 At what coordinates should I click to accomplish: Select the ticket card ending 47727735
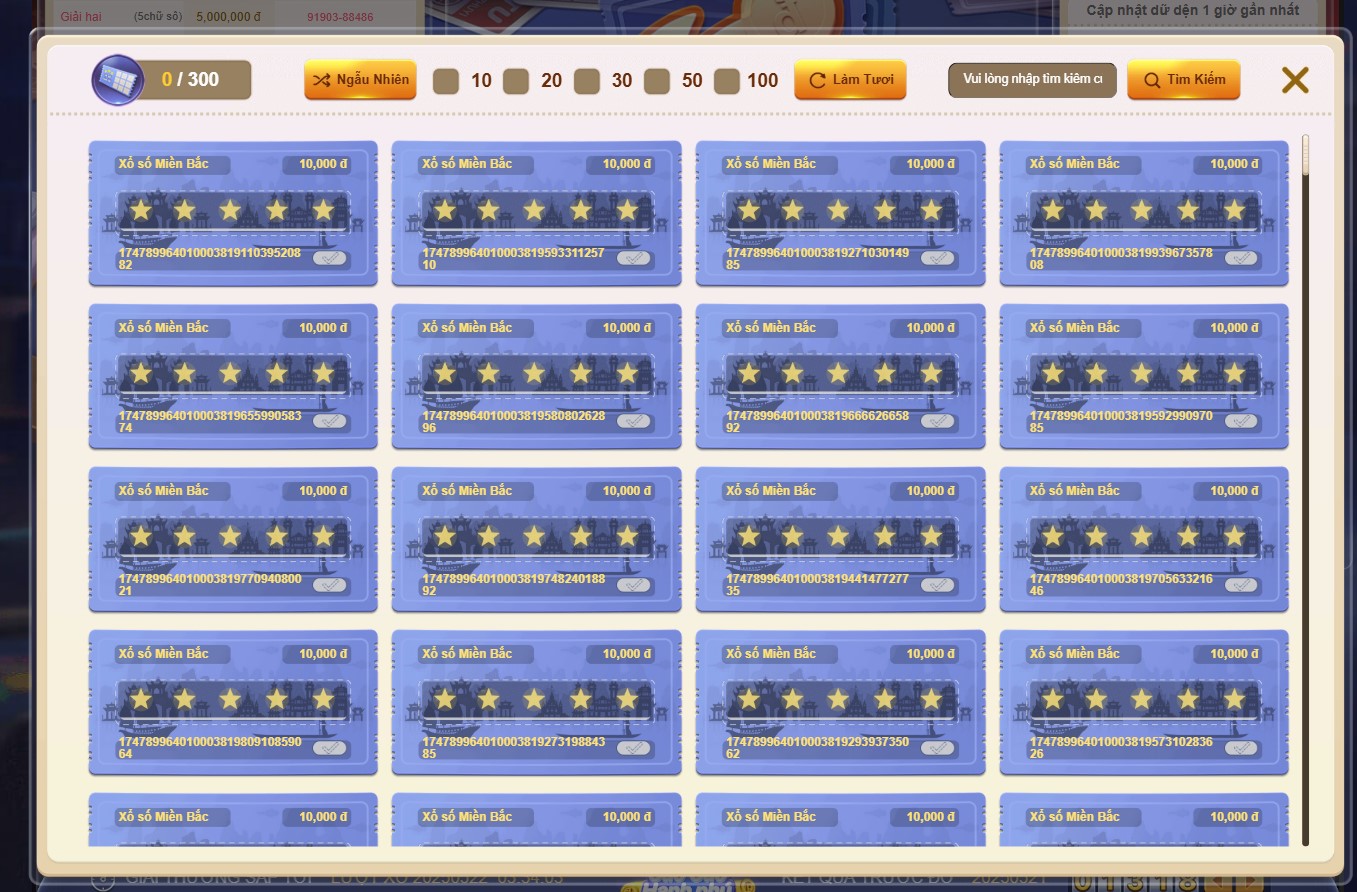point(841,539)
